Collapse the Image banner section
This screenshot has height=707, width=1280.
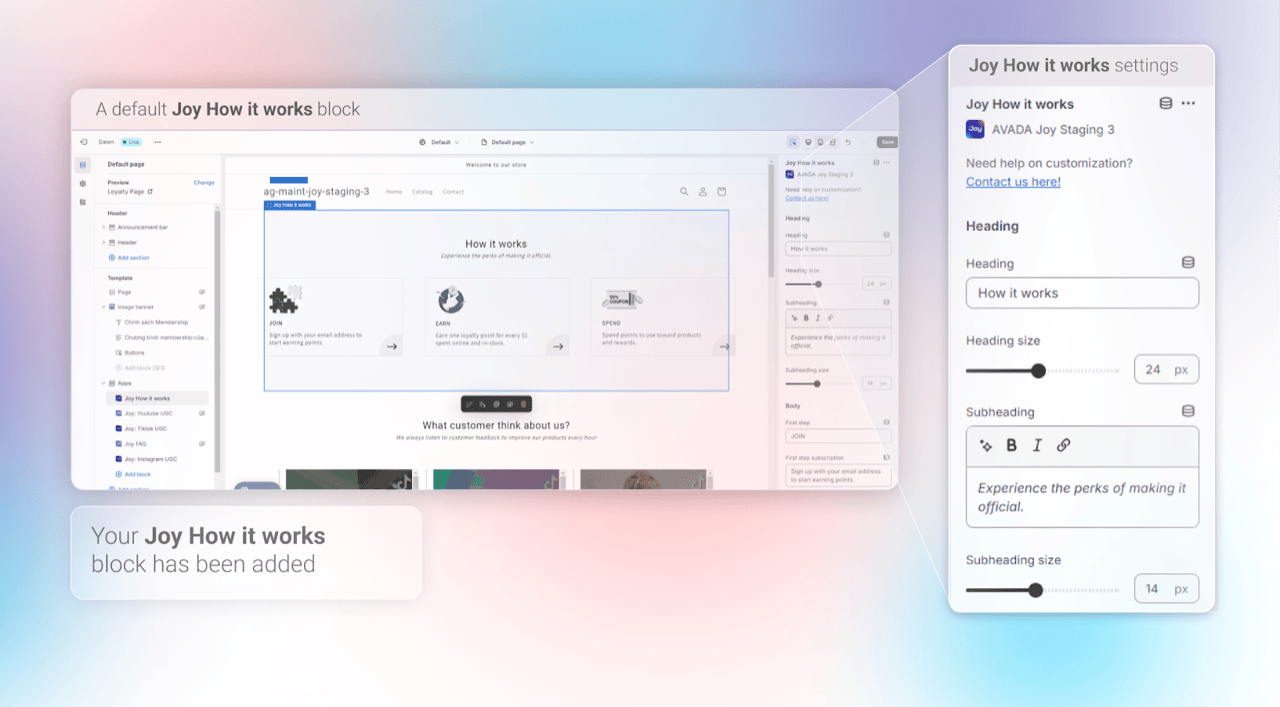click(x=103, y=307)
